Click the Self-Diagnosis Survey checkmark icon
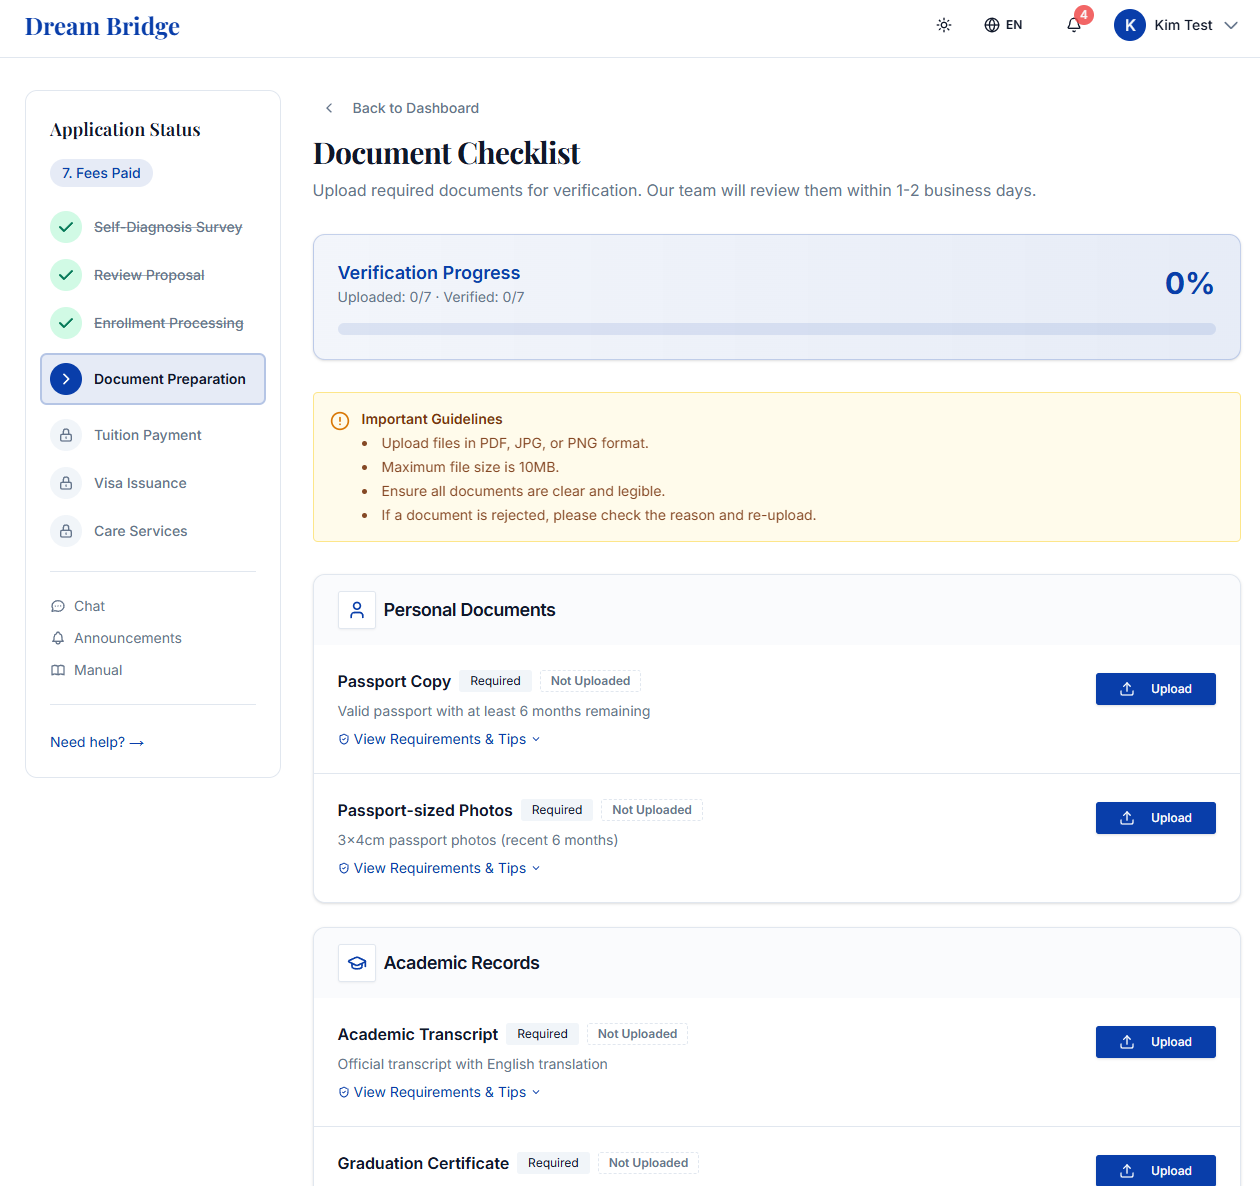The height and width of the screenshot is (1186, 1260). click(66, 227)
